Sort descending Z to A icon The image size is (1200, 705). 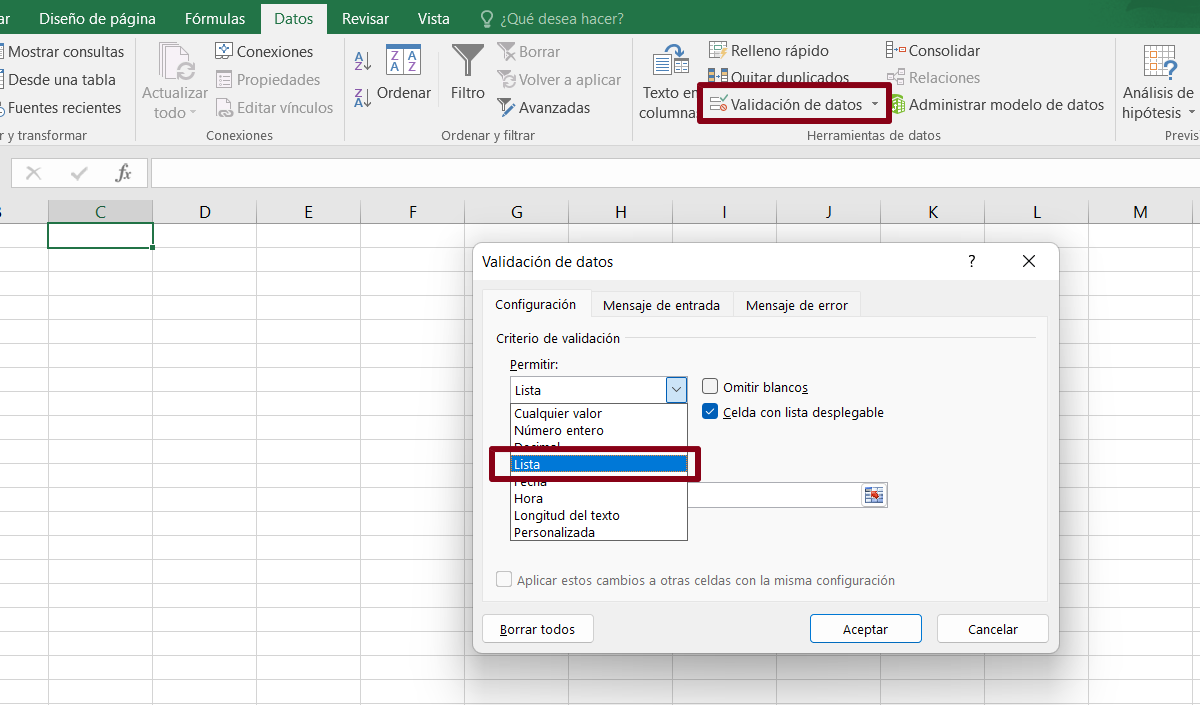pos(363,98)
